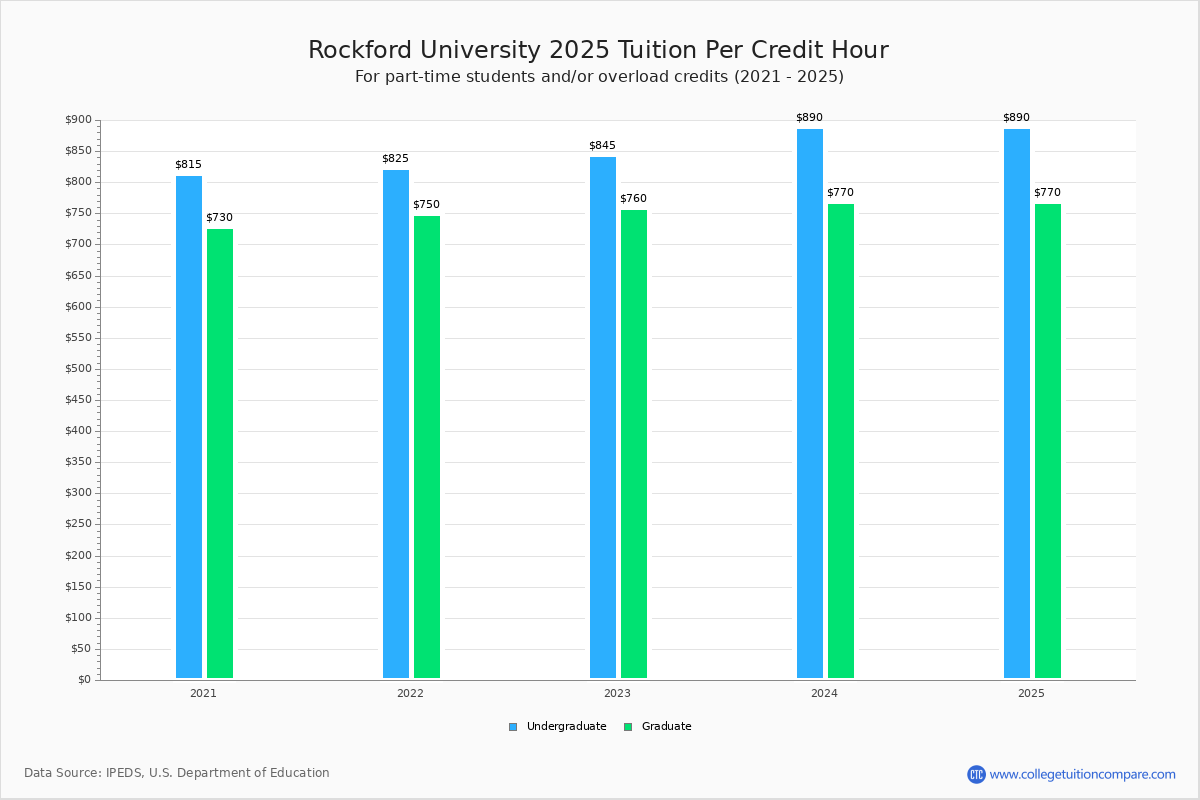Viewport: 1200px width, 800px height.
Task: Open www.collegetuitioncompare.com link
Action: 1082,772
